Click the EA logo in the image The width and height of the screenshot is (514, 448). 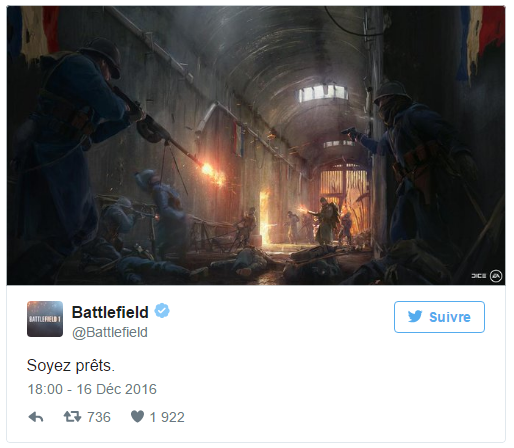pos(496,276)
